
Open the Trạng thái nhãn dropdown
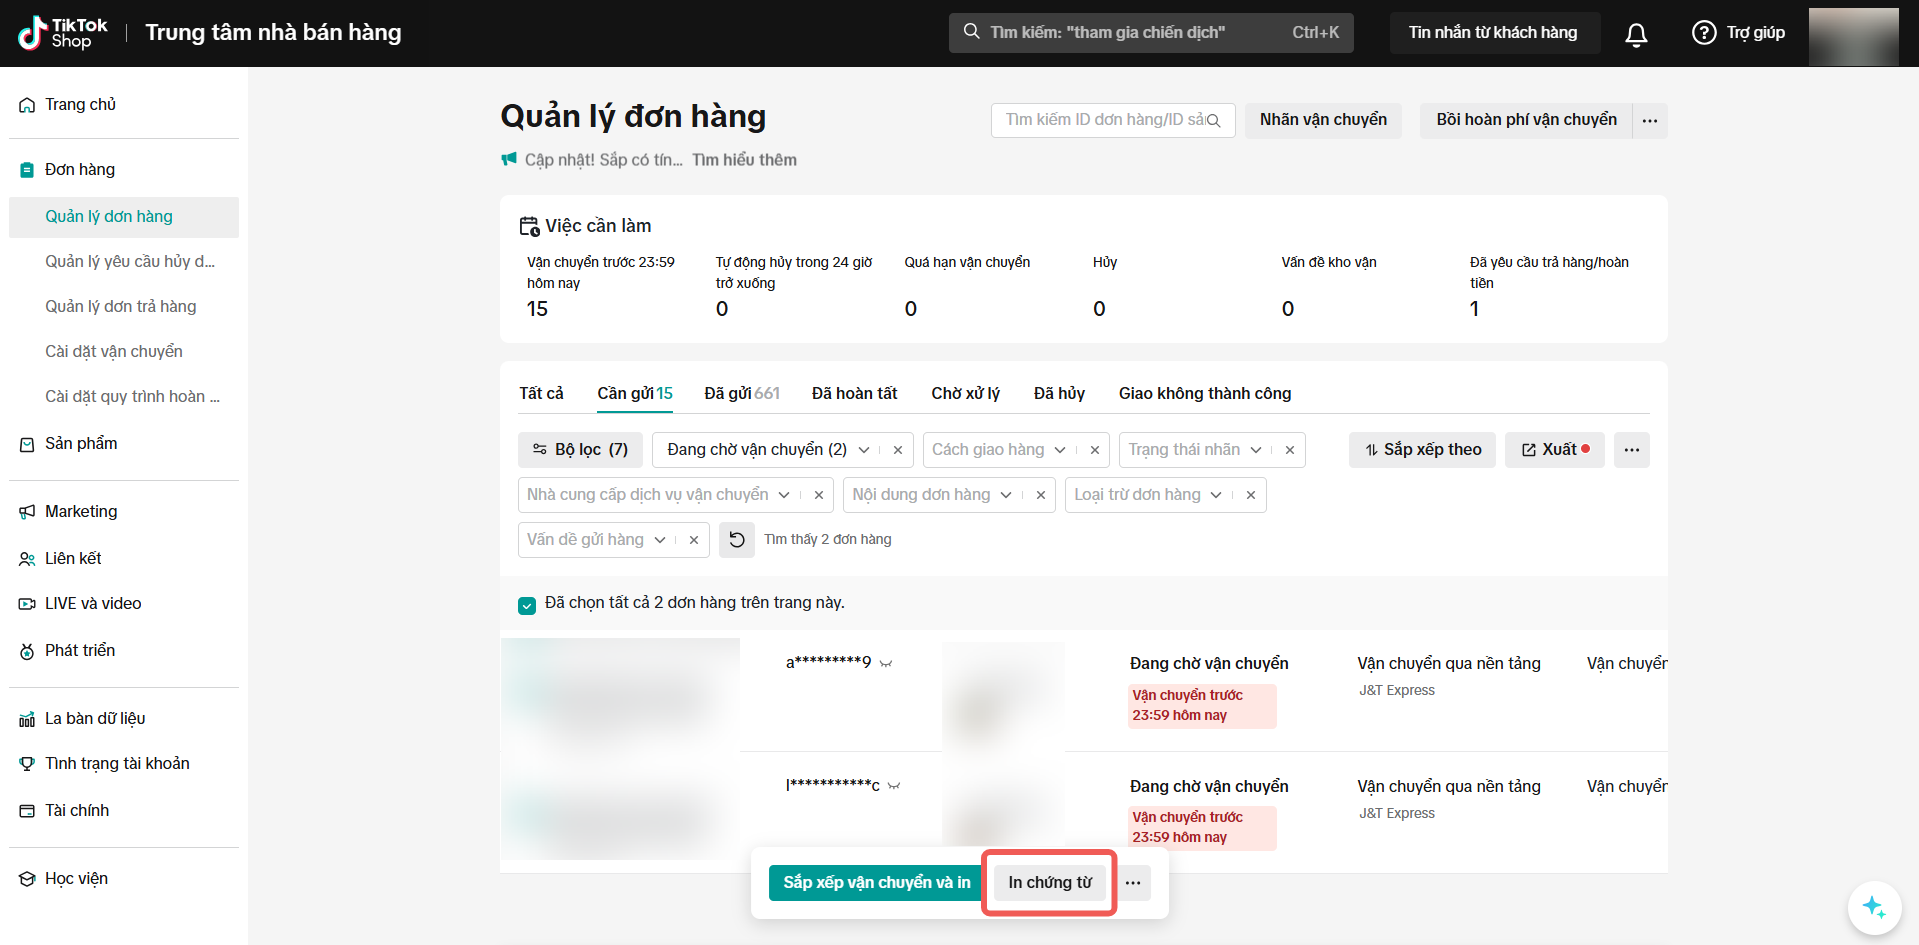point(1256,450)
